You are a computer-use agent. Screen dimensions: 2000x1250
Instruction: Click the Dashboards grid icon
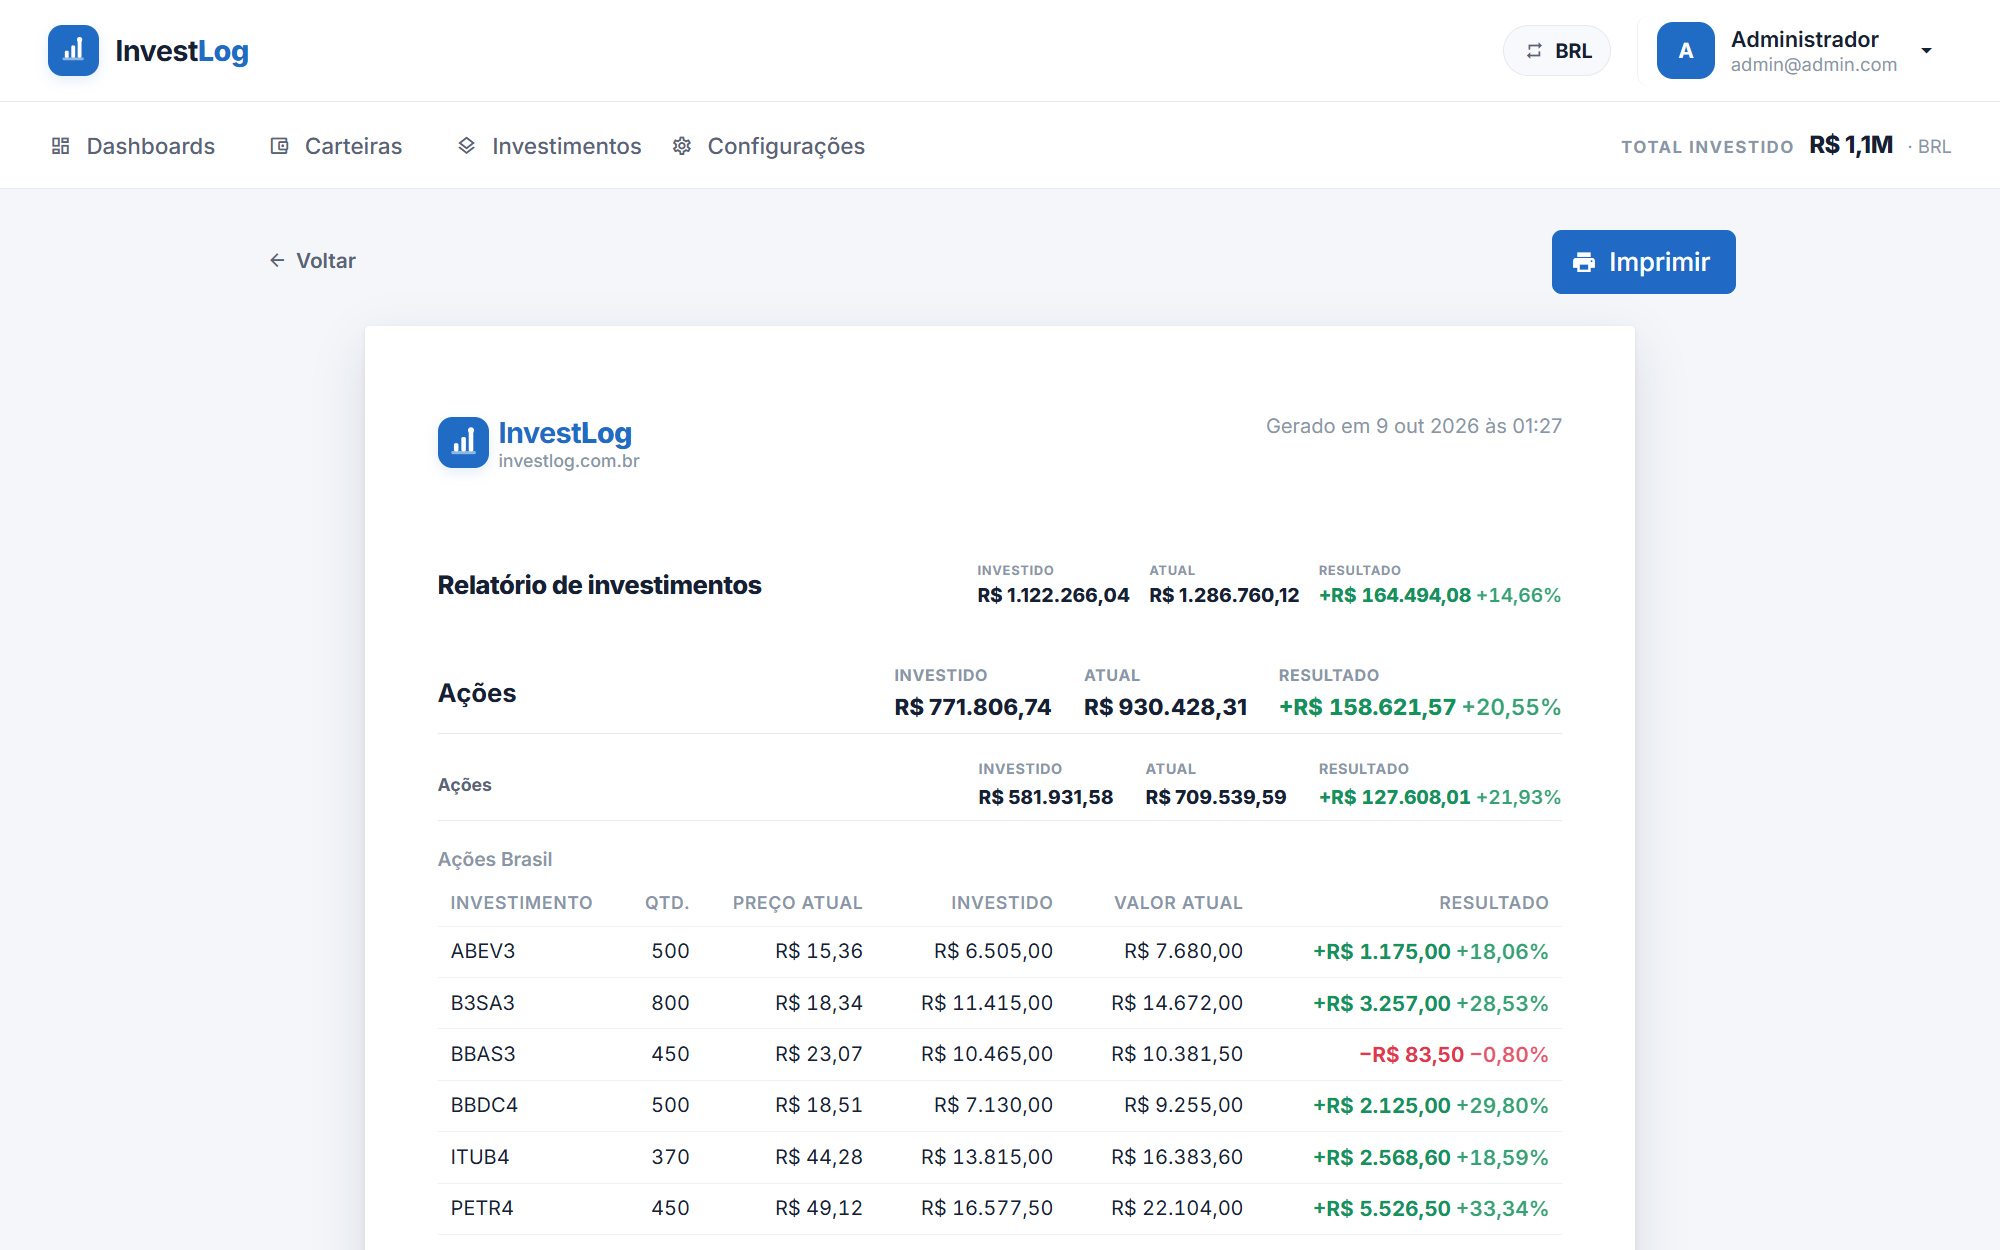pos(61,146)
